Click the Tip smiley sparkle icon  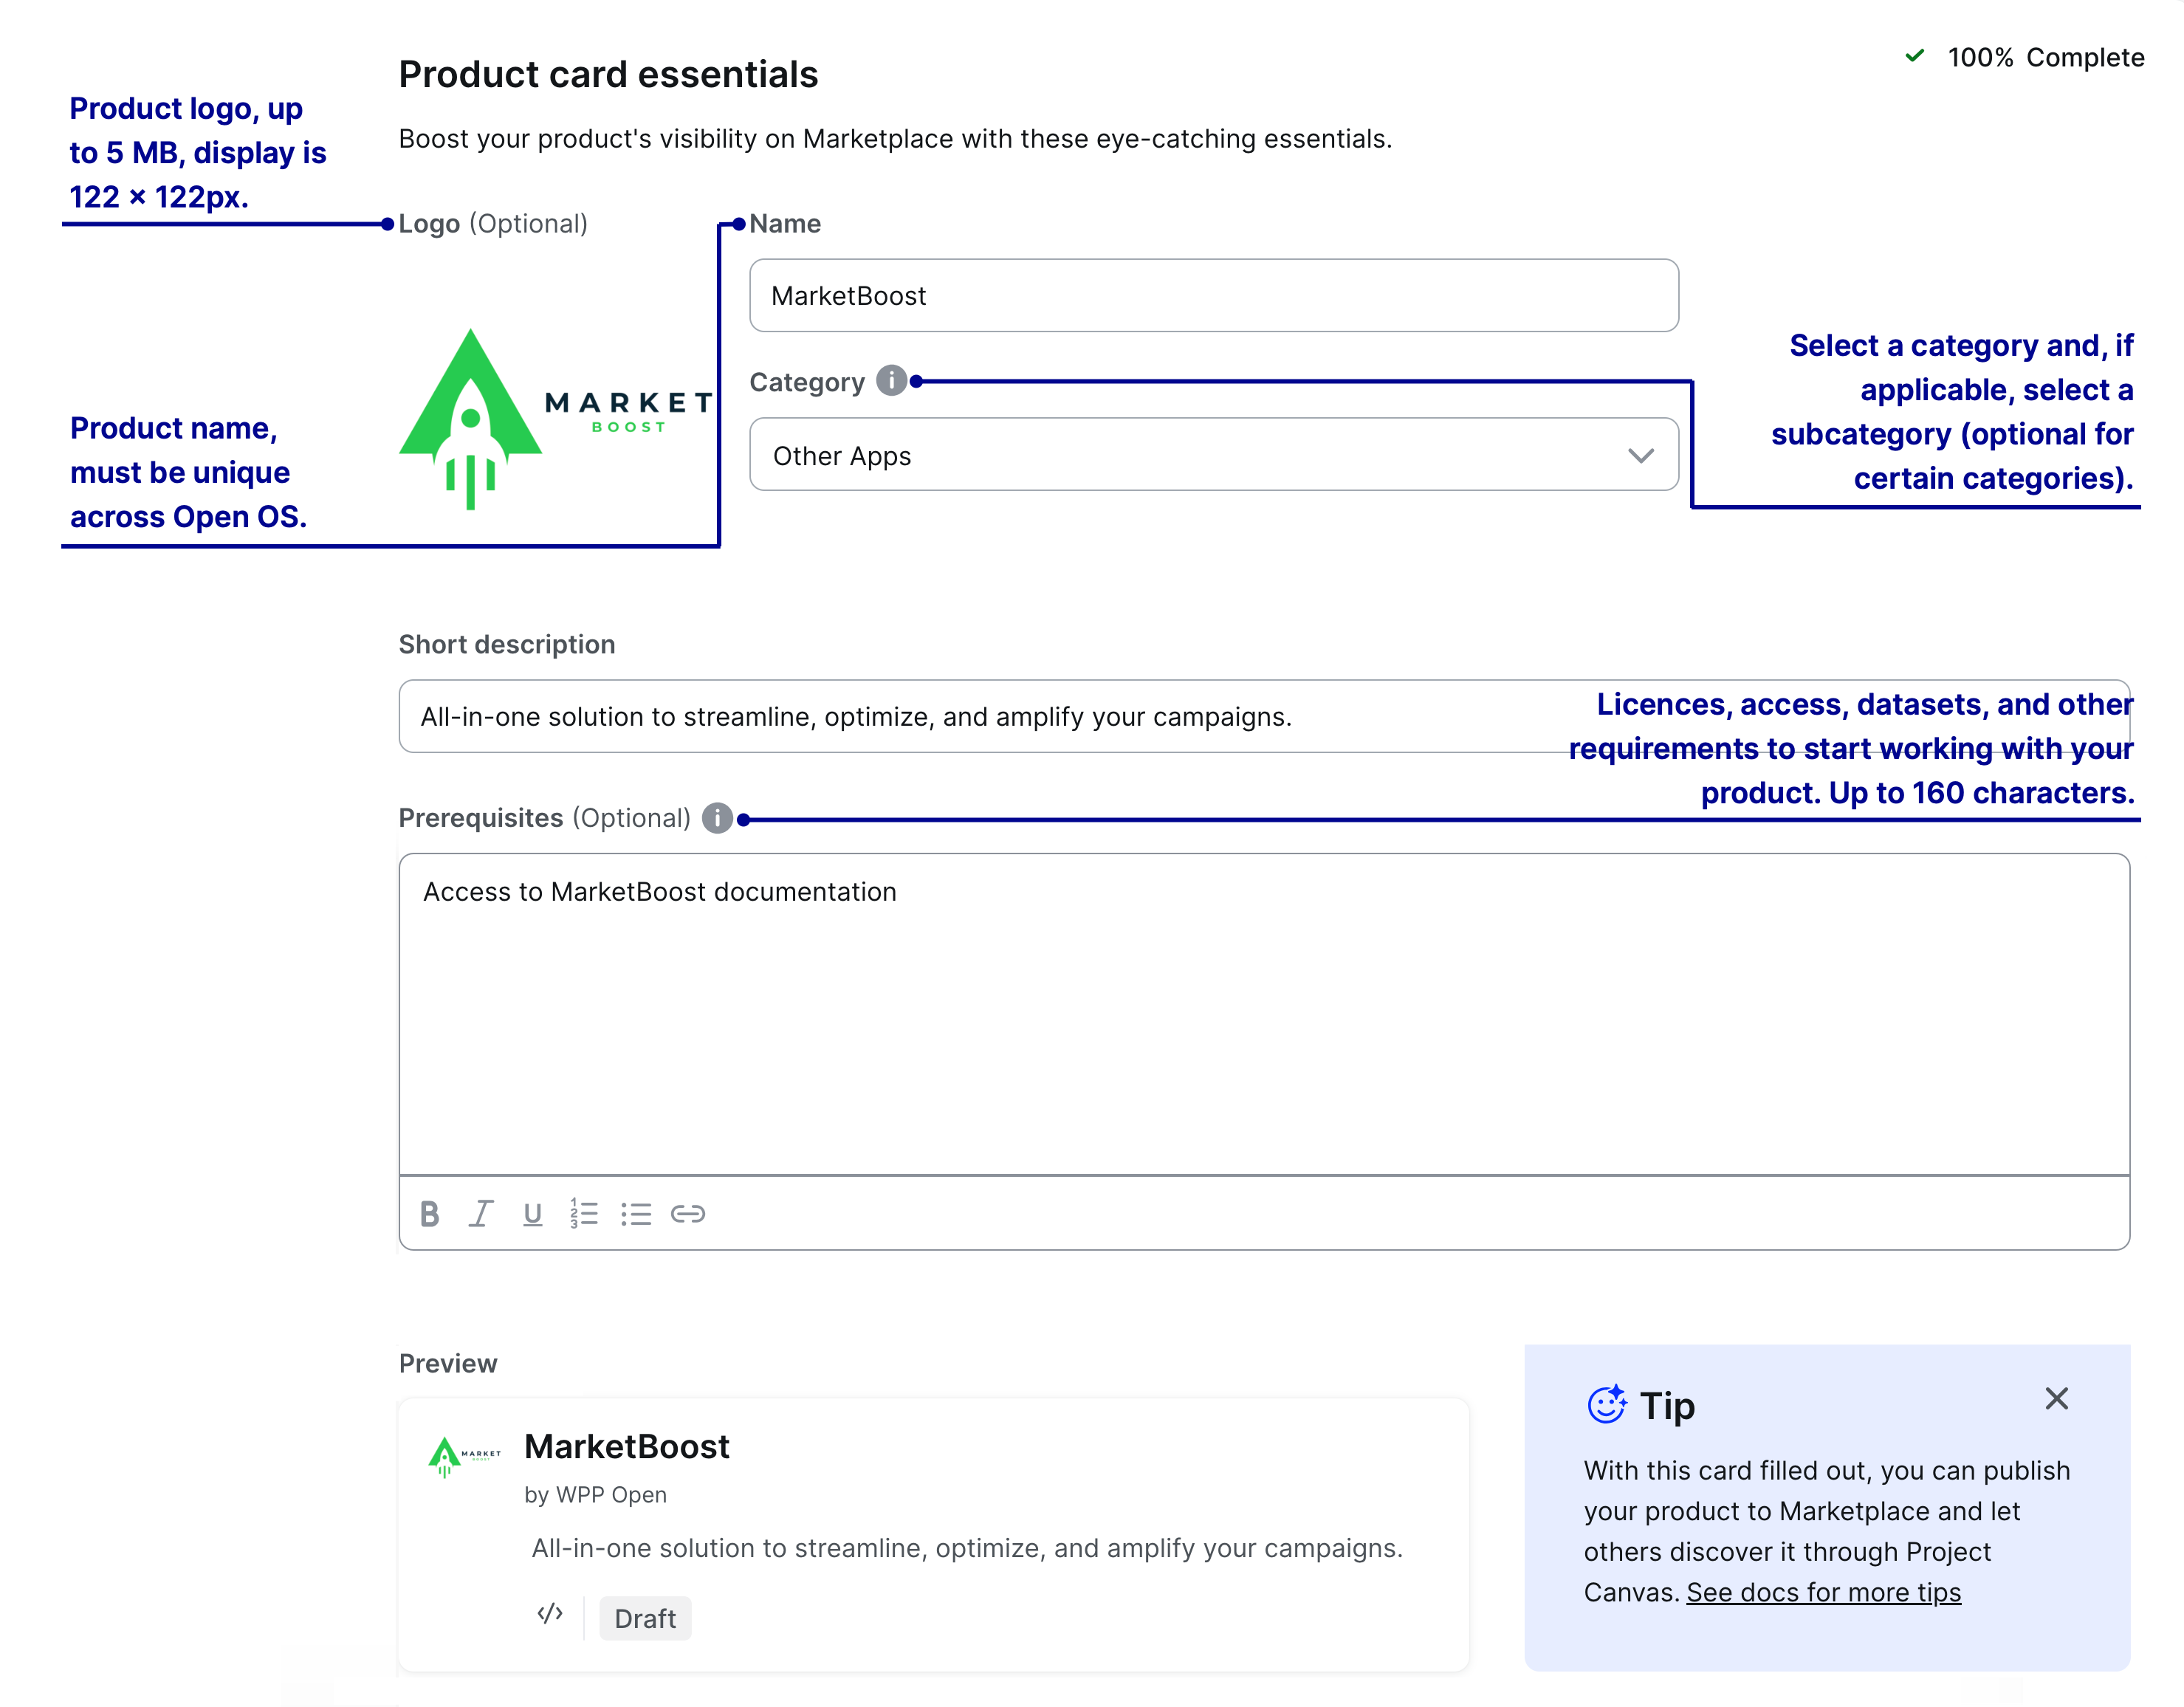[x=1607, y=1404]
